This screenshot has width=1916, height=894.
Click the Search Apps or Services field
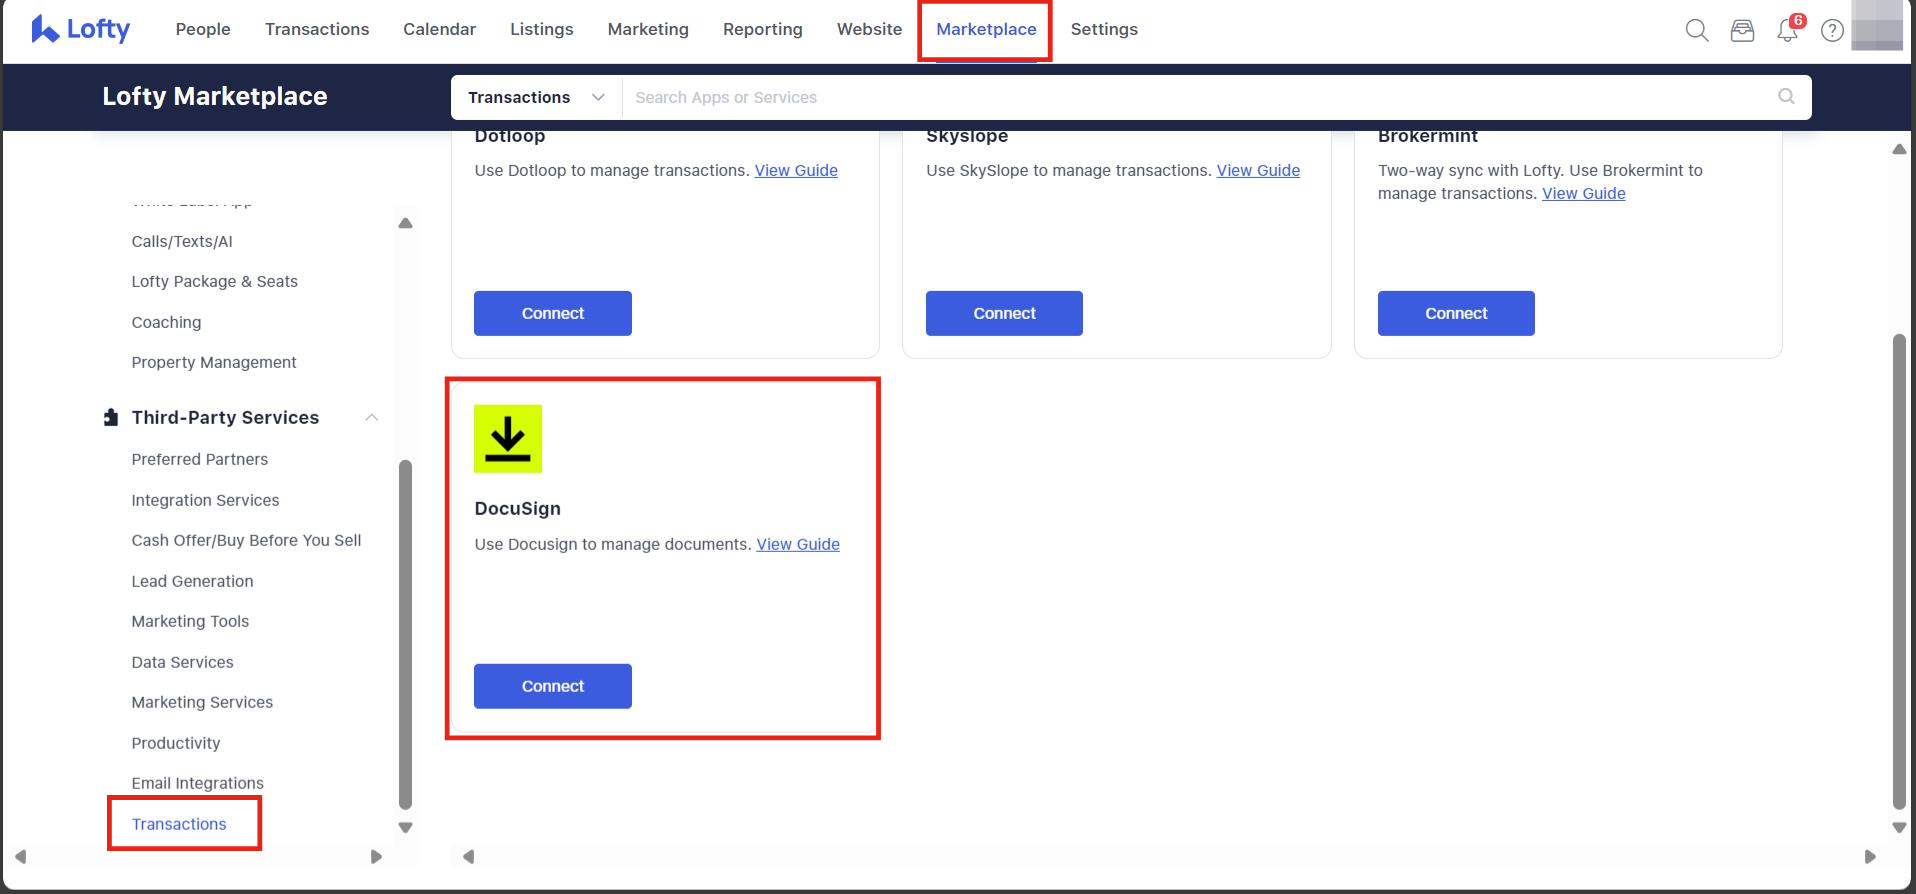pyautogui.click(x=1200, y=97)
